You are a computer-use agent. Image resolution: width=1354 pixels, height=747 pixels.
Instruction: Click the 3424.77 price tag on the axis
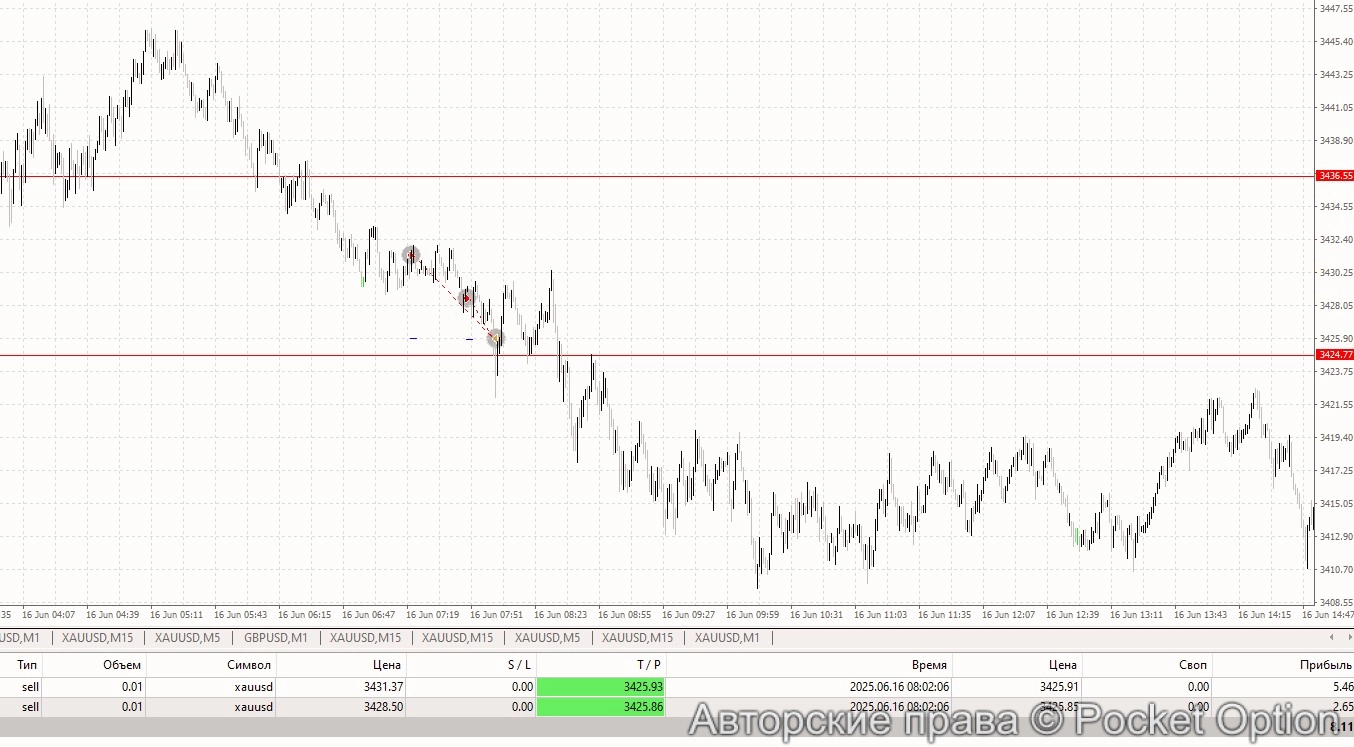tap(1335, 354)
